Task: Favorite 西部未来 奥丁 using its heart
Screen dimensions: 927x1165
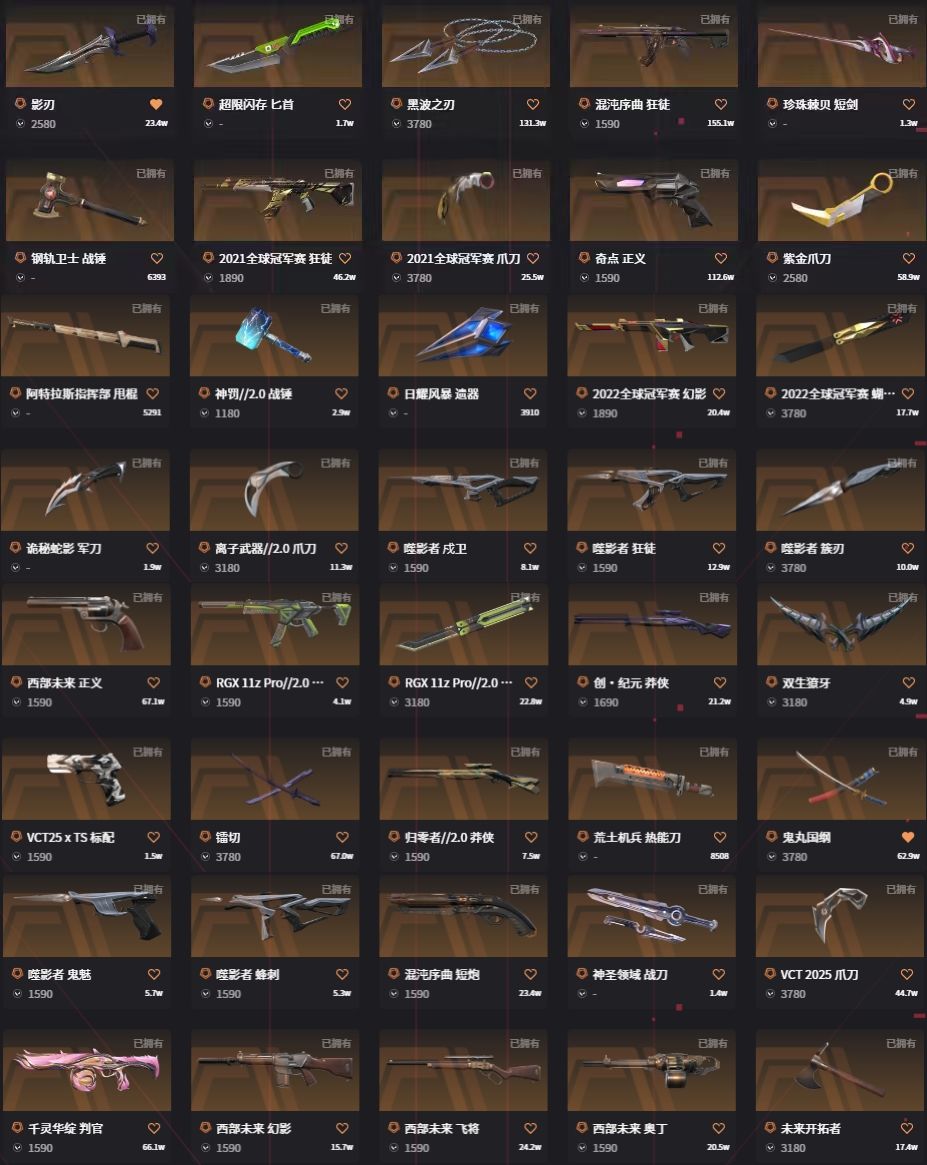Action: click(x=718, y=1128)
